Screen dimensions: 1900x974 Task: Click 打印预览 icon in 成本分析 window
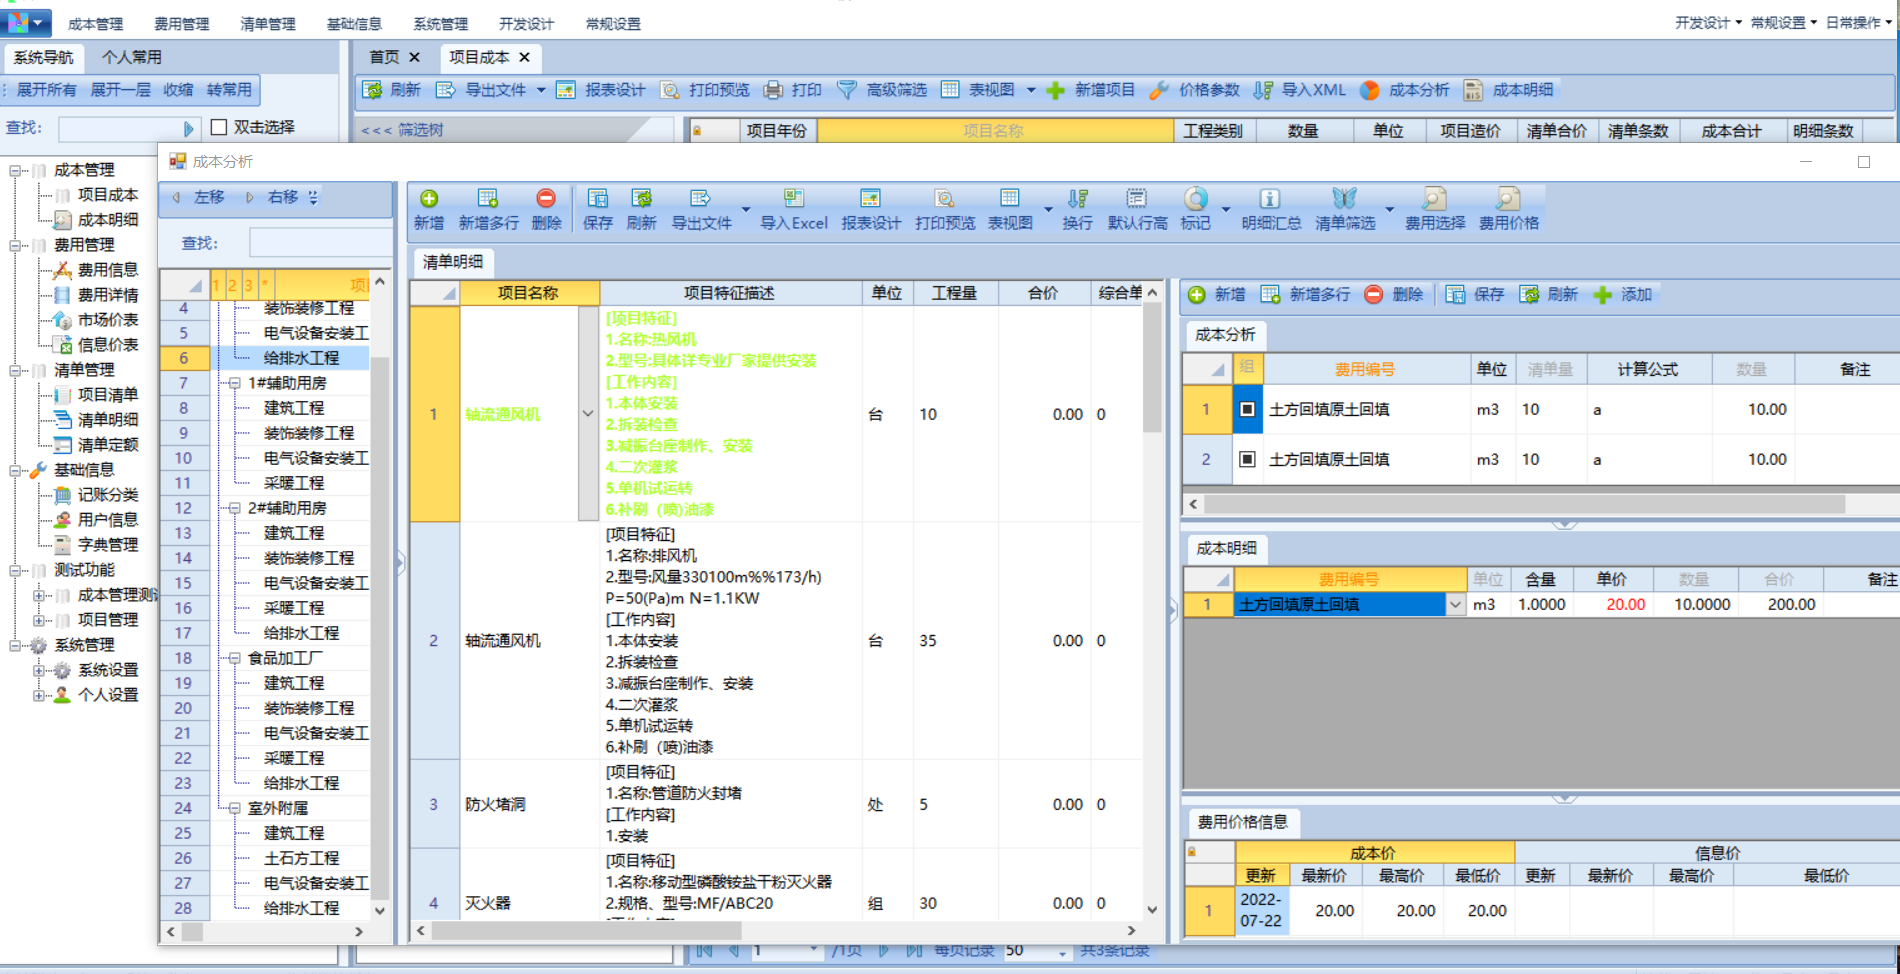(x=944, y=199)
